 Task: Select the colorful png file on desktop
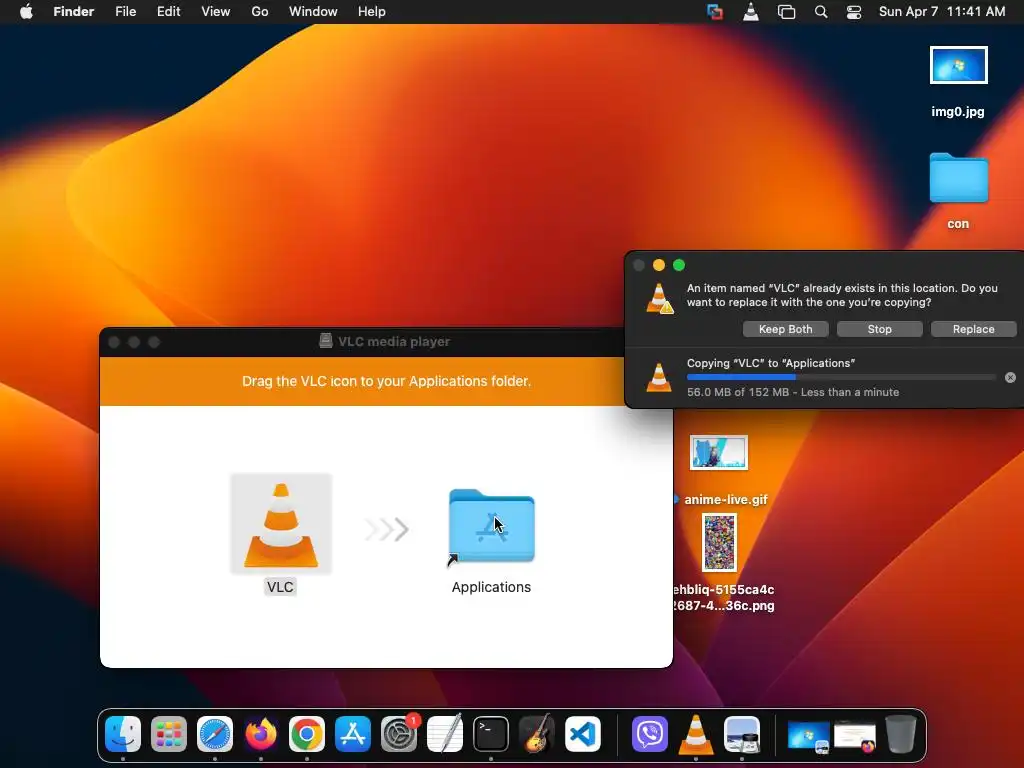(x=719, y=543)
